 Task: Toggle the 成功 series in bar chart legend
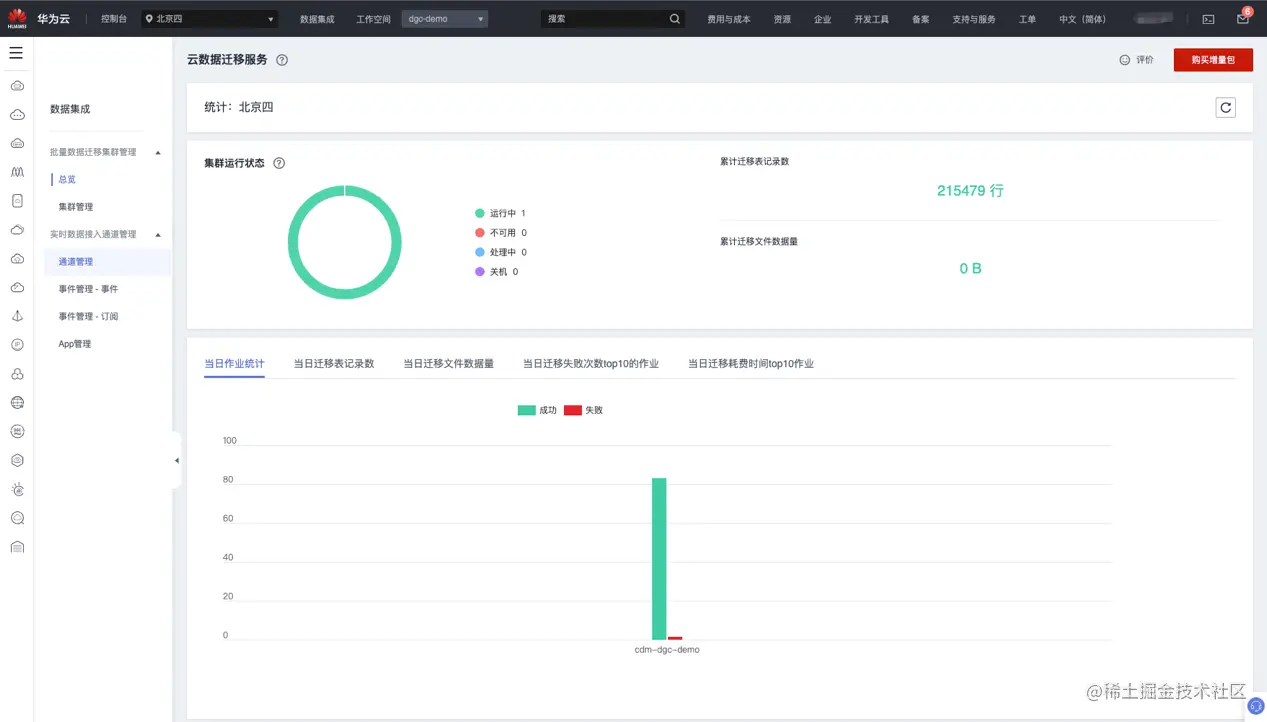tap(537, 410)
